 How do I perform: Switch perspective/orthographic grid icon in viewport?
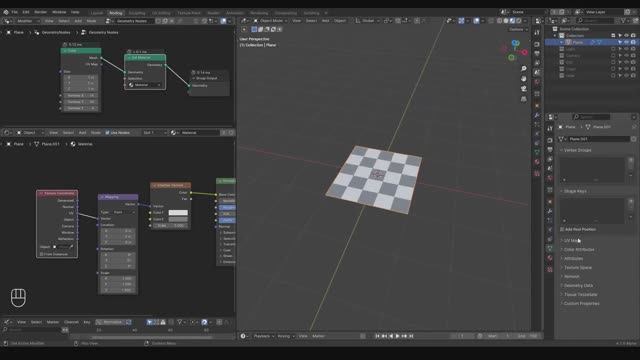pos(524,99)
